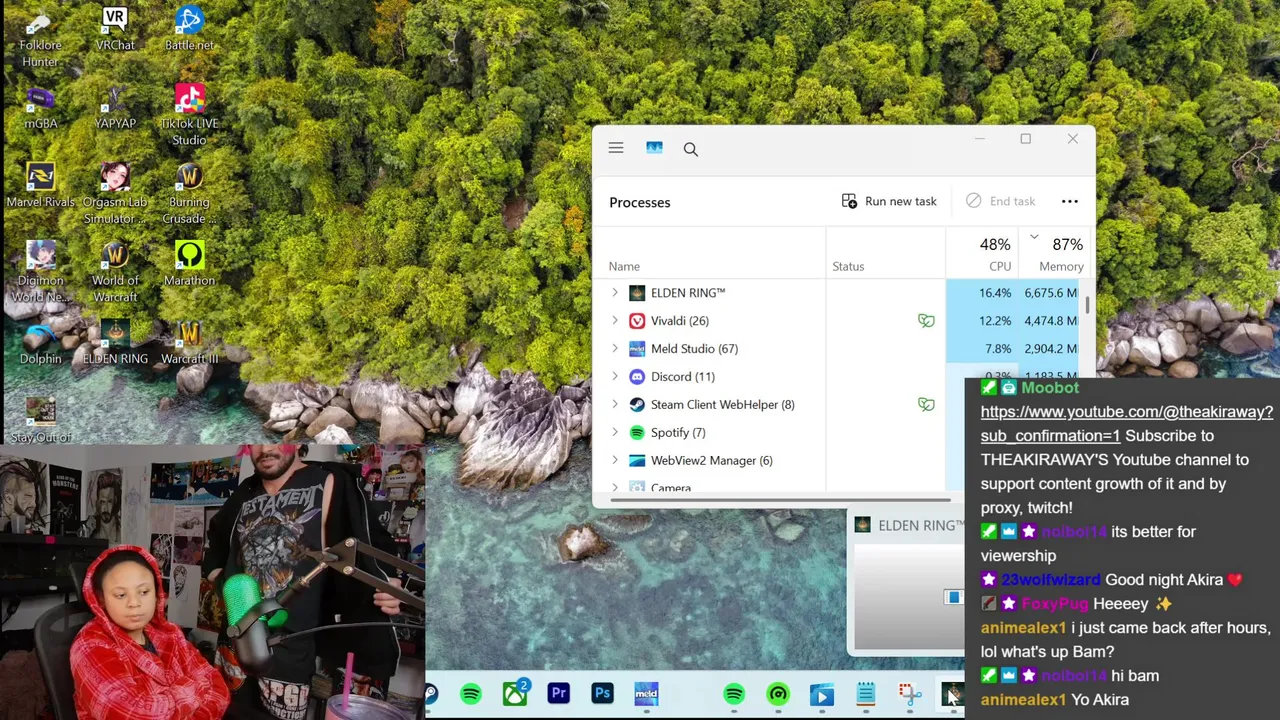
Task: Click Vivaldi's efficiency mode leaf icon
Action: pyautogui.click(x=926, y=321)
